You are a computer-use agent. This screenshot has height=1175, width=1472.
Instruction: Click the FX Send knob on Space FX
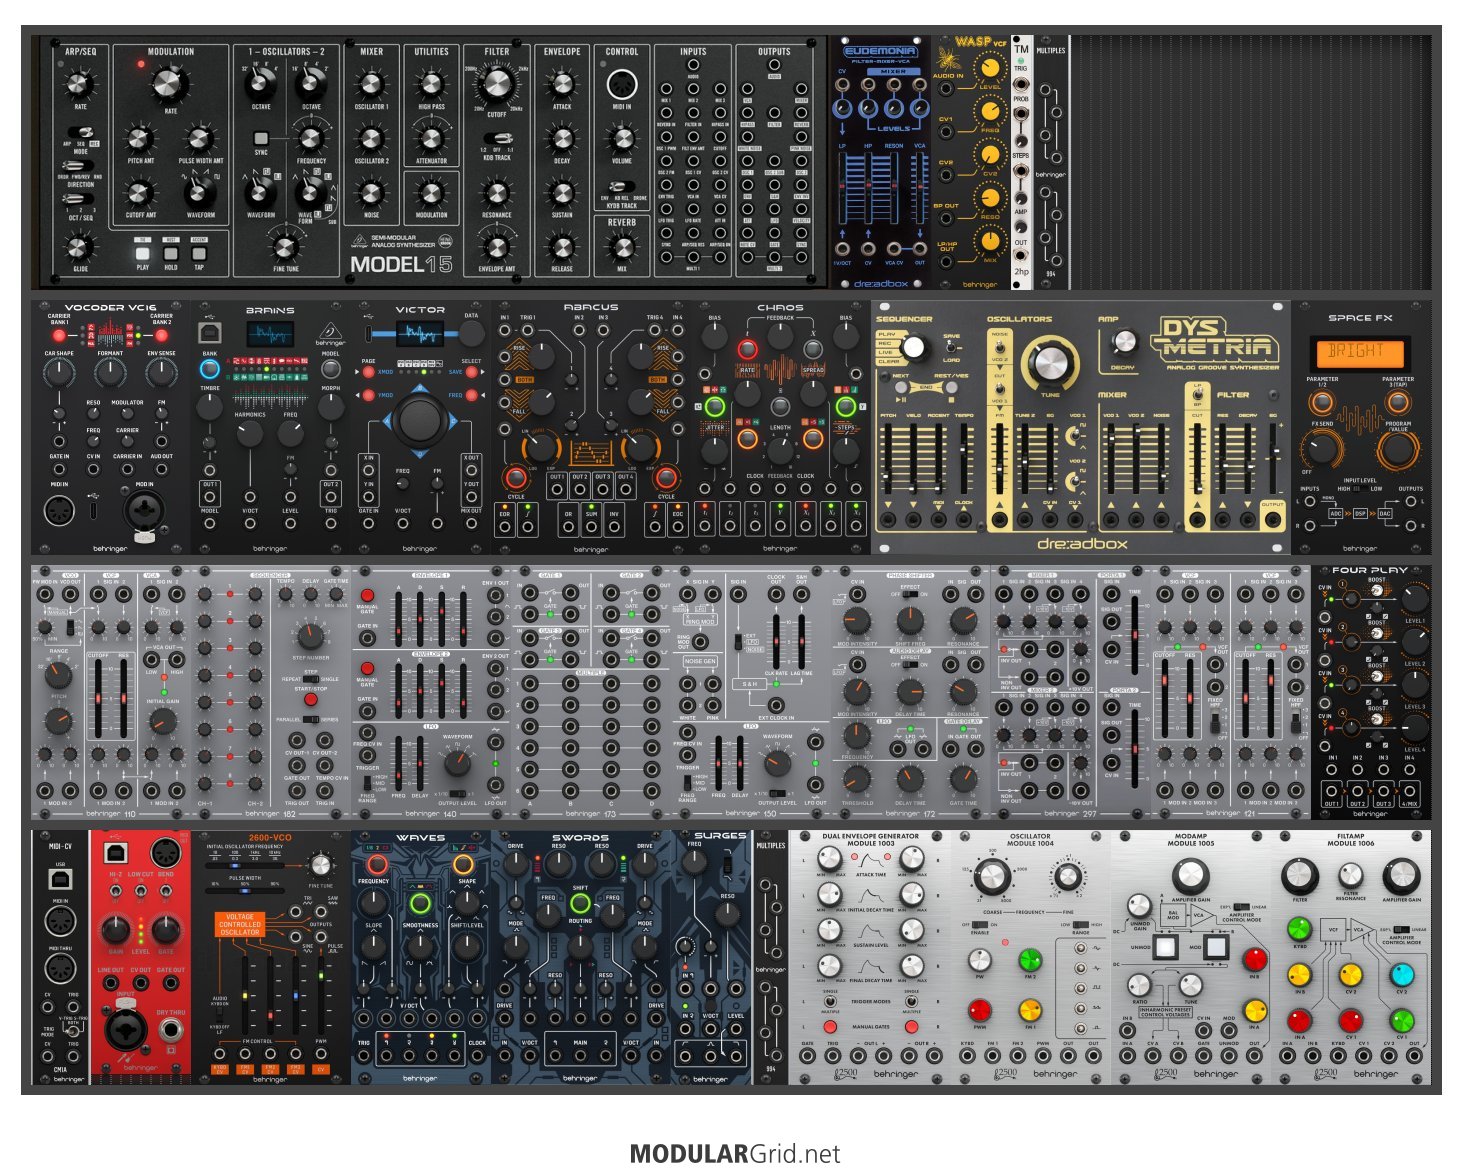(1322, 449)
